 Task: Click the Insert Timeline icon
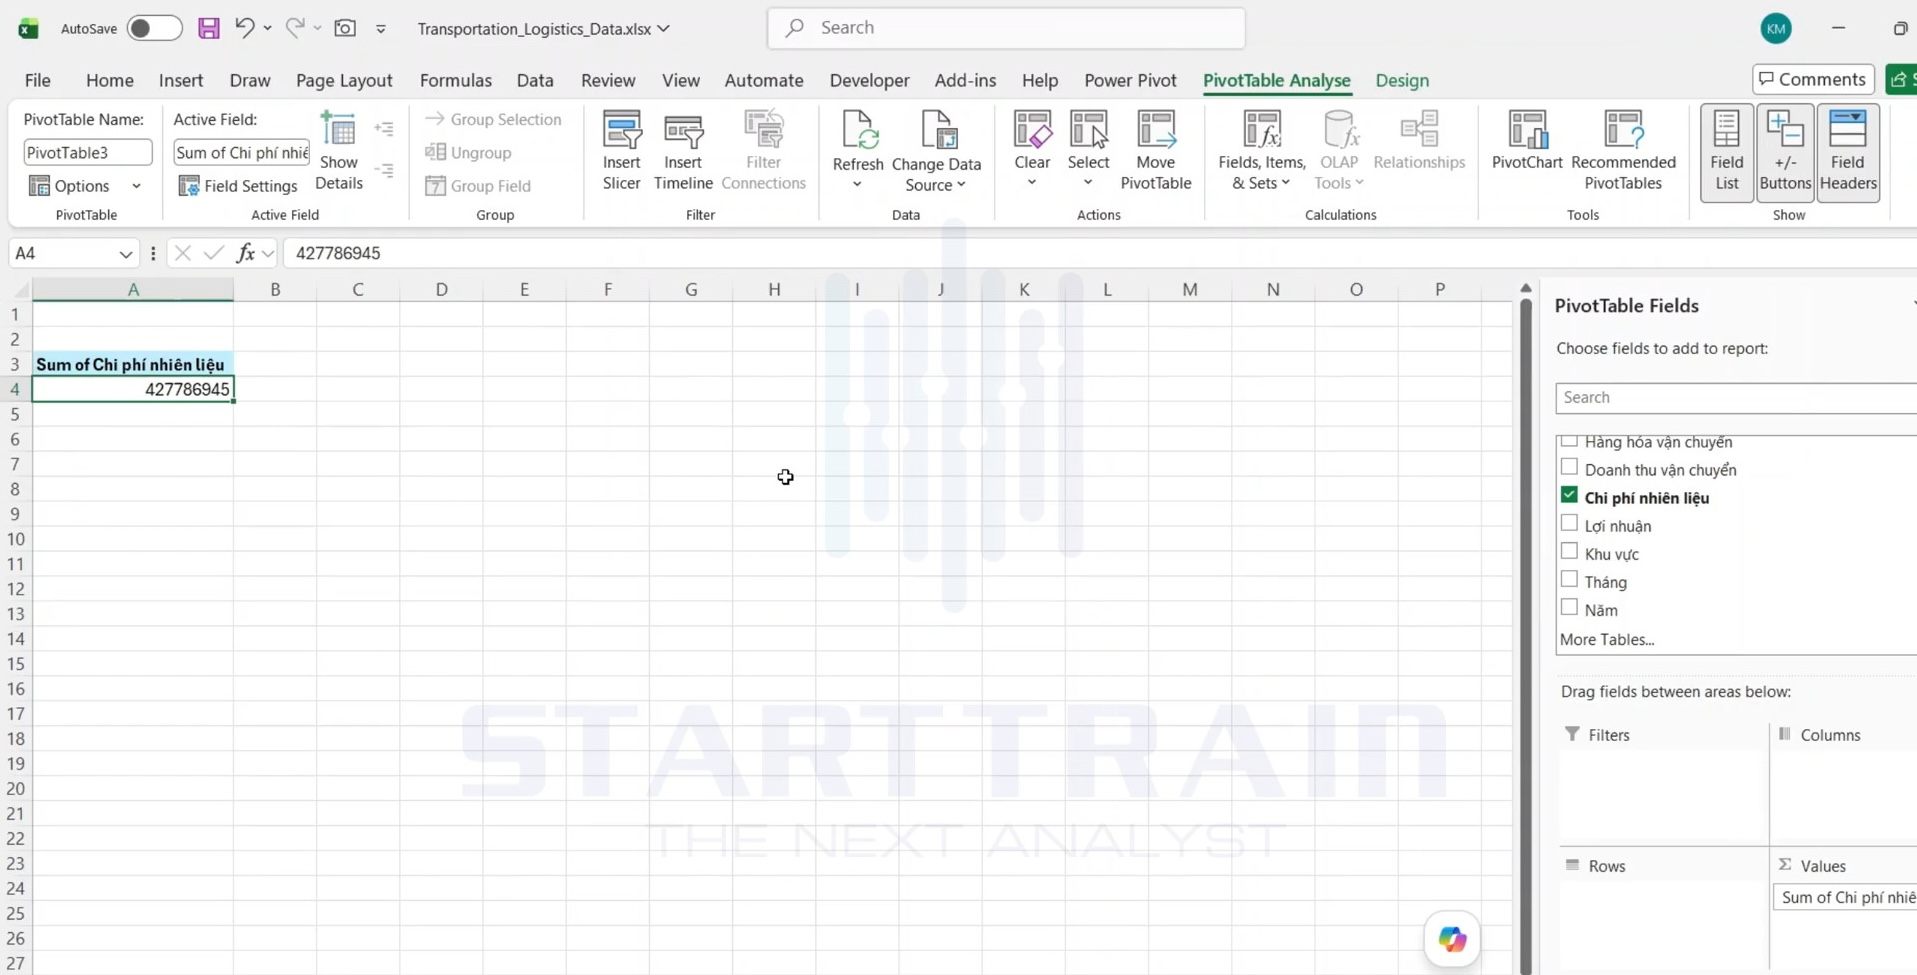(683, 150)
